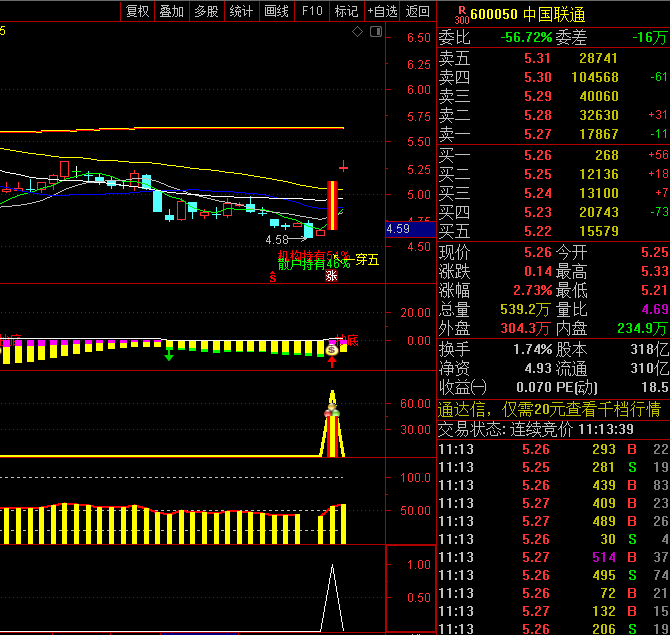Click the 交易状态 连续竞价 status line

(x=536, y=429)
